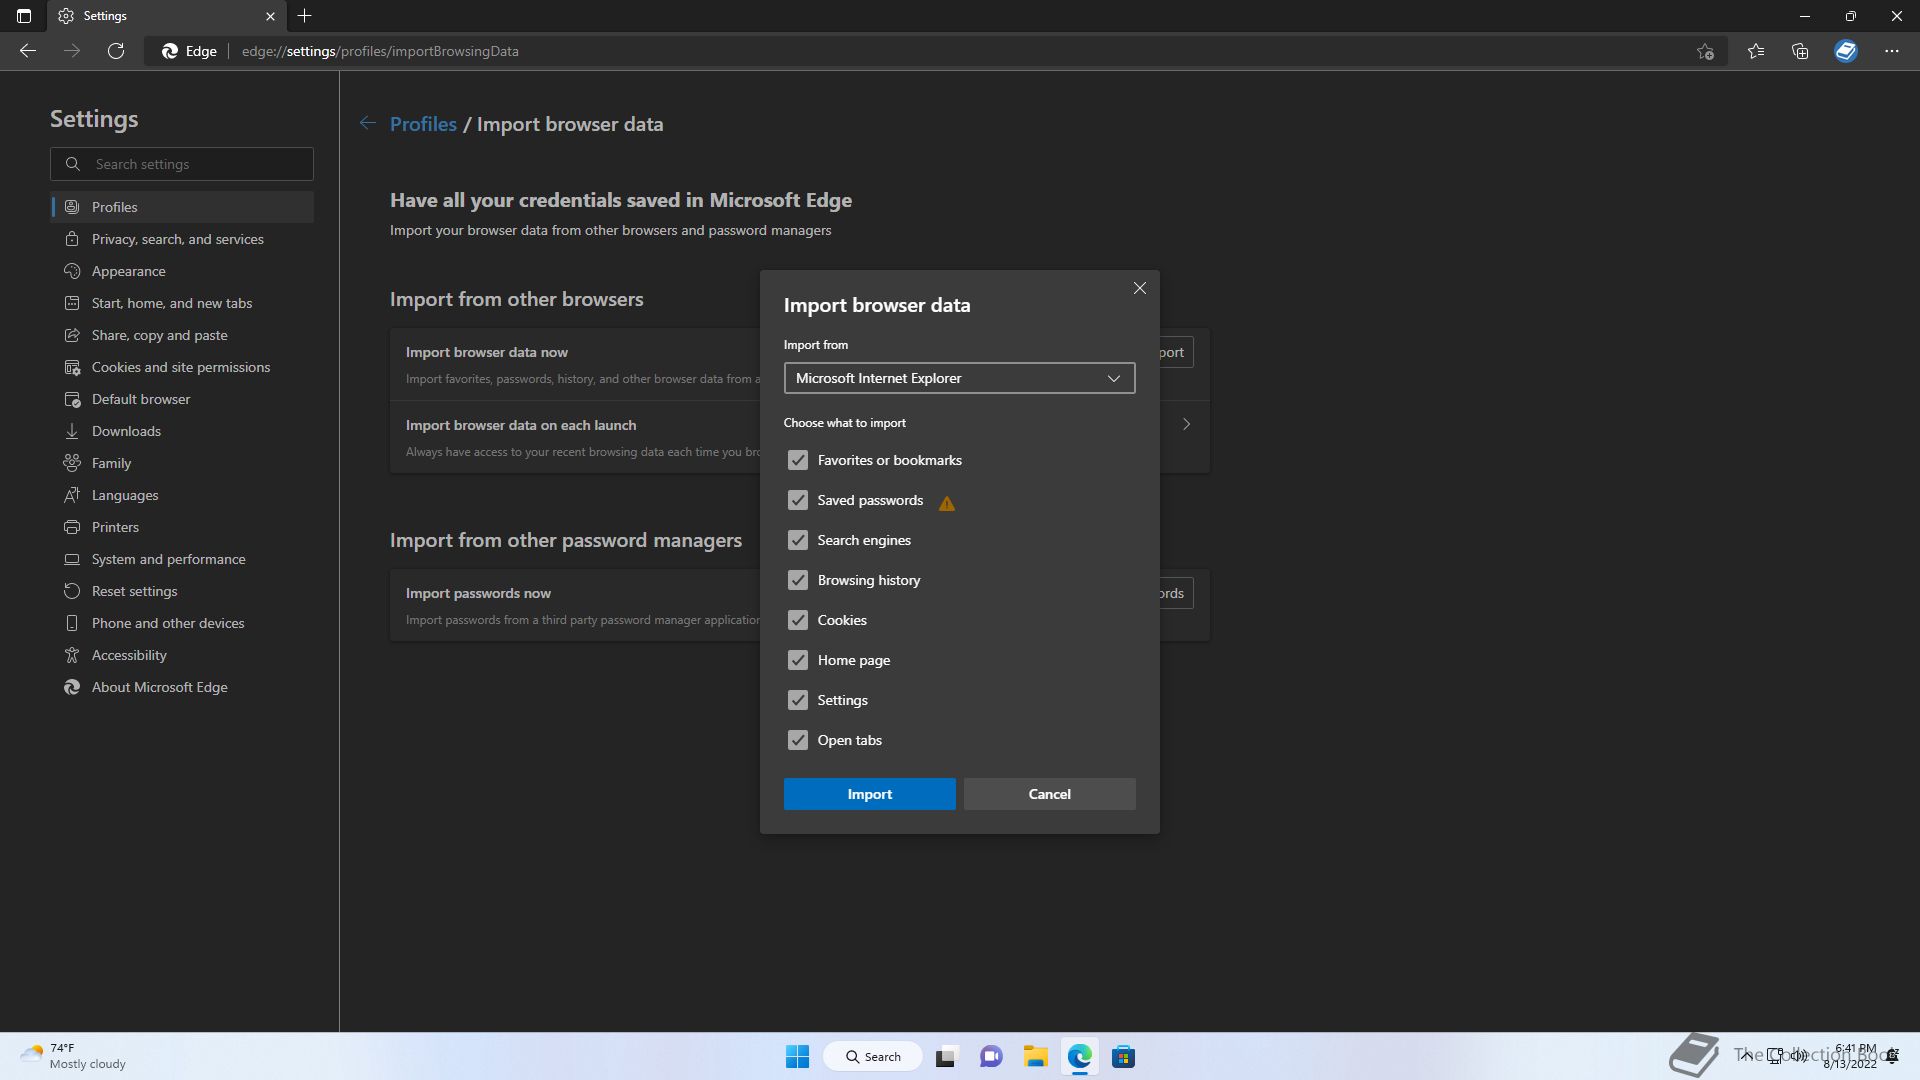This screenshot has width=1920, height=1080.
Task: Toggle the Open tabs checkbox
Action: tap(797, 740)
